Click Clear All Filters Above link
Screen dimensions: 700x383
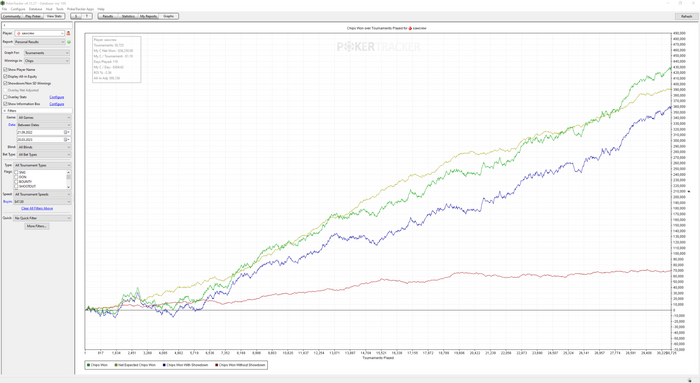pyautogui.click(x=37, y=208)
